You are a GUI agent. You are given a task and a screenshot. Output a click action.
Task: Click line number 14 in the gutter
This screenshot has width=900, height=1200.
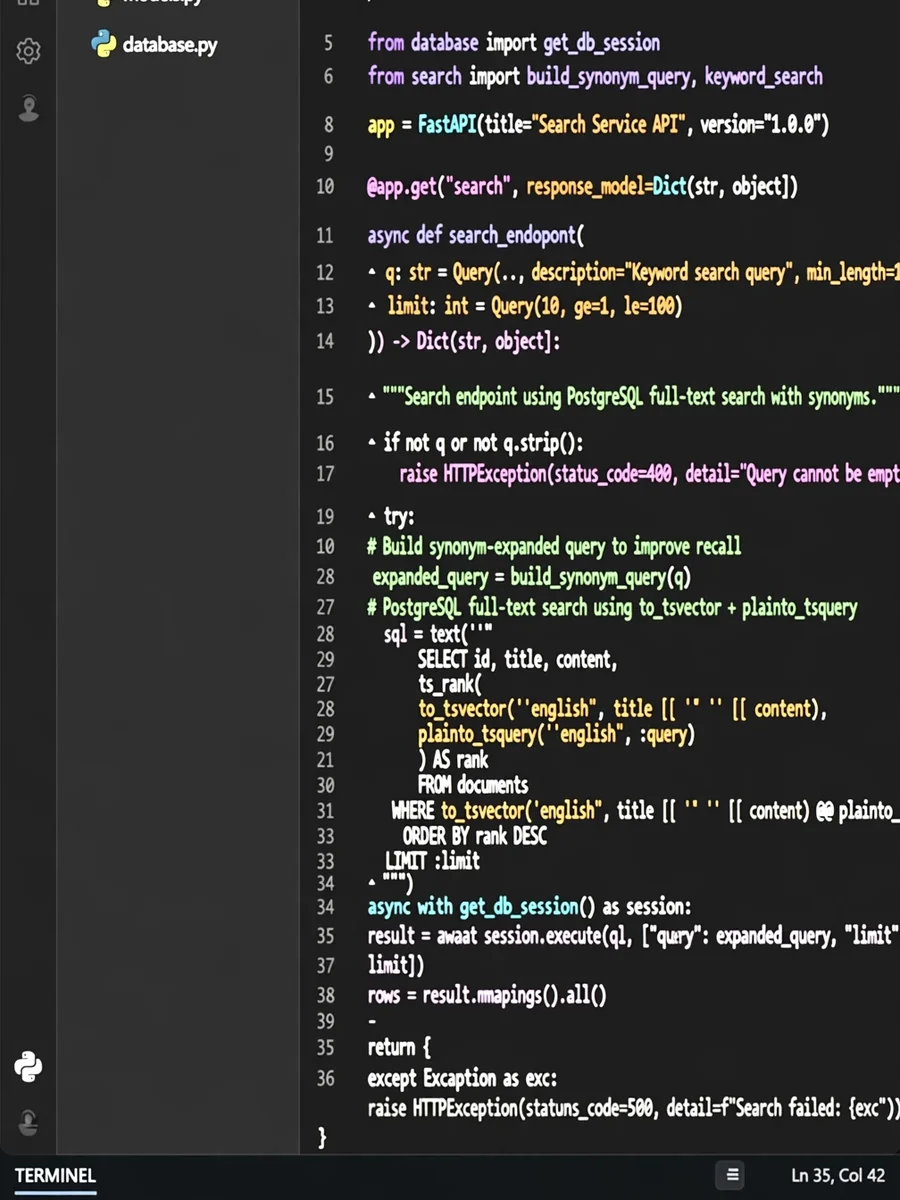[x=324, y=341]
